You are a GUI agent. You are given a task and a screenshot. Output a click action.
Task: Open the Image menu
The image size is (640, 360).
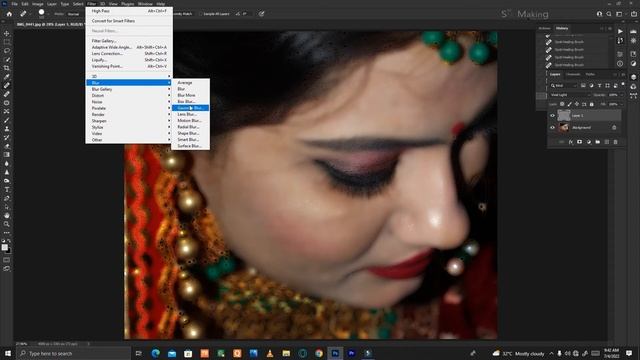click(x=37, y=4)
